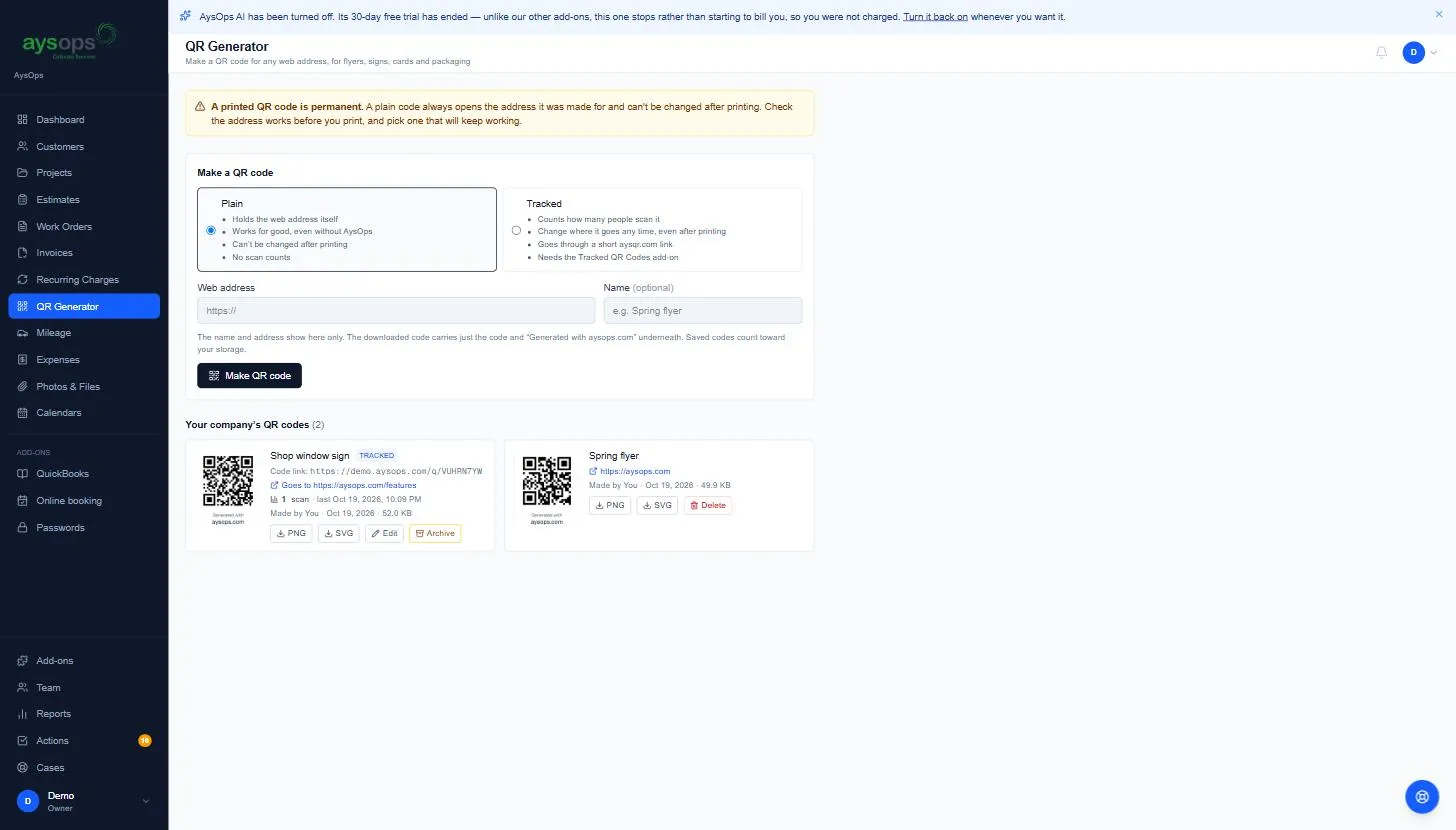The image size is (1456, 830).
Task: Open Recurring Charges
Action: tap(84, 280)
